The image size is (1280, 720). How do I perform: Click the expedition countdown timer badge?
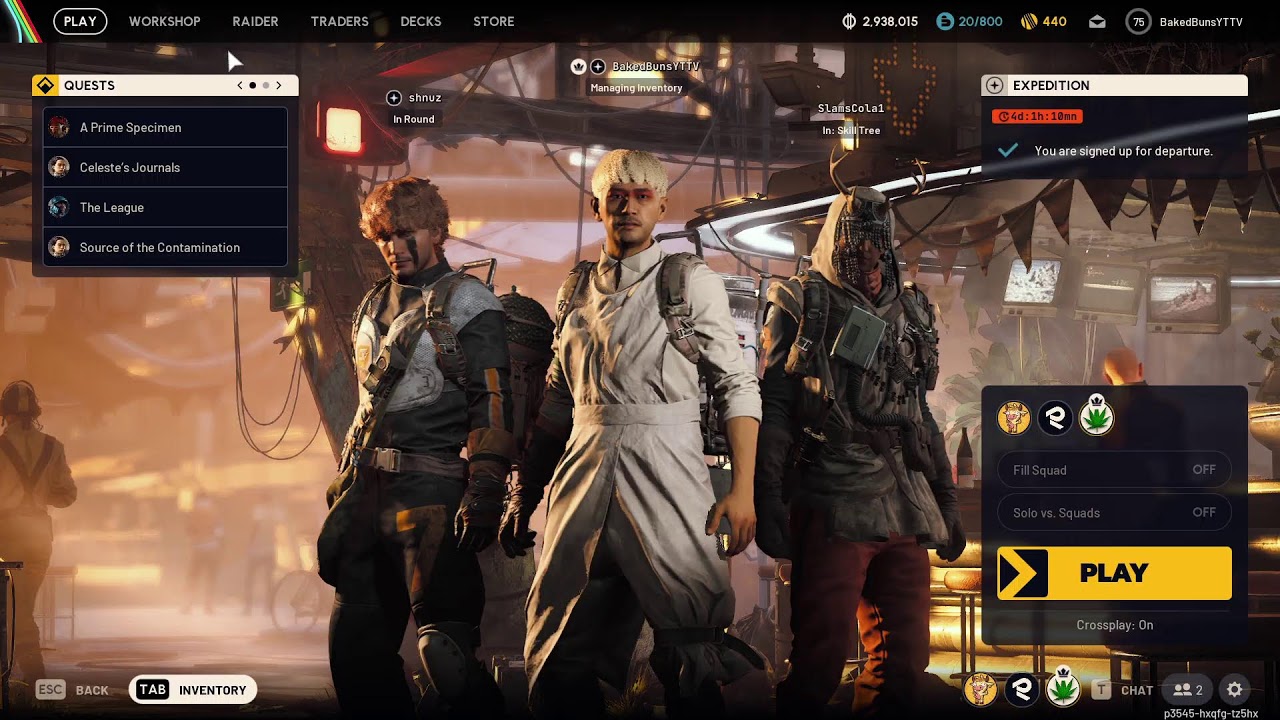tap(1037, 116)
